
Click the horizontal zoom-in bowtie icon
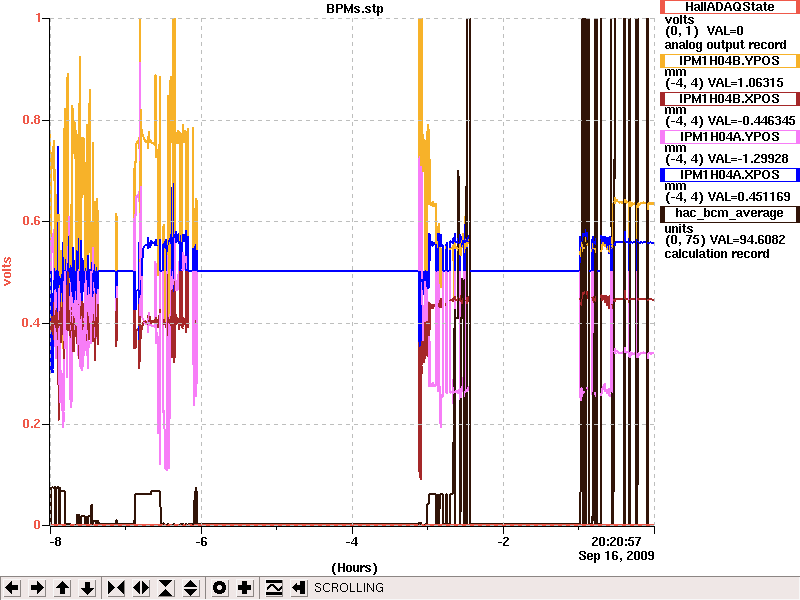pos(116,588)
